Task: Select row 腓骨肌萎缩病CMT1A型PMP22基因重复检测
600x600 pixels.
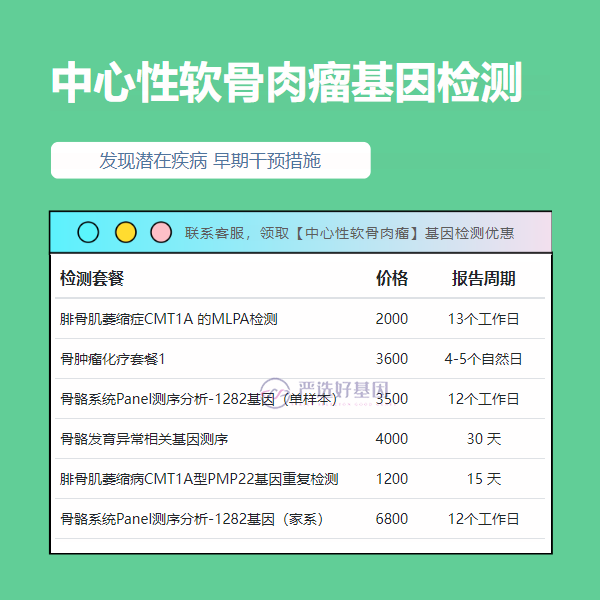Action: pyautogui.click(x=300, y=479)
